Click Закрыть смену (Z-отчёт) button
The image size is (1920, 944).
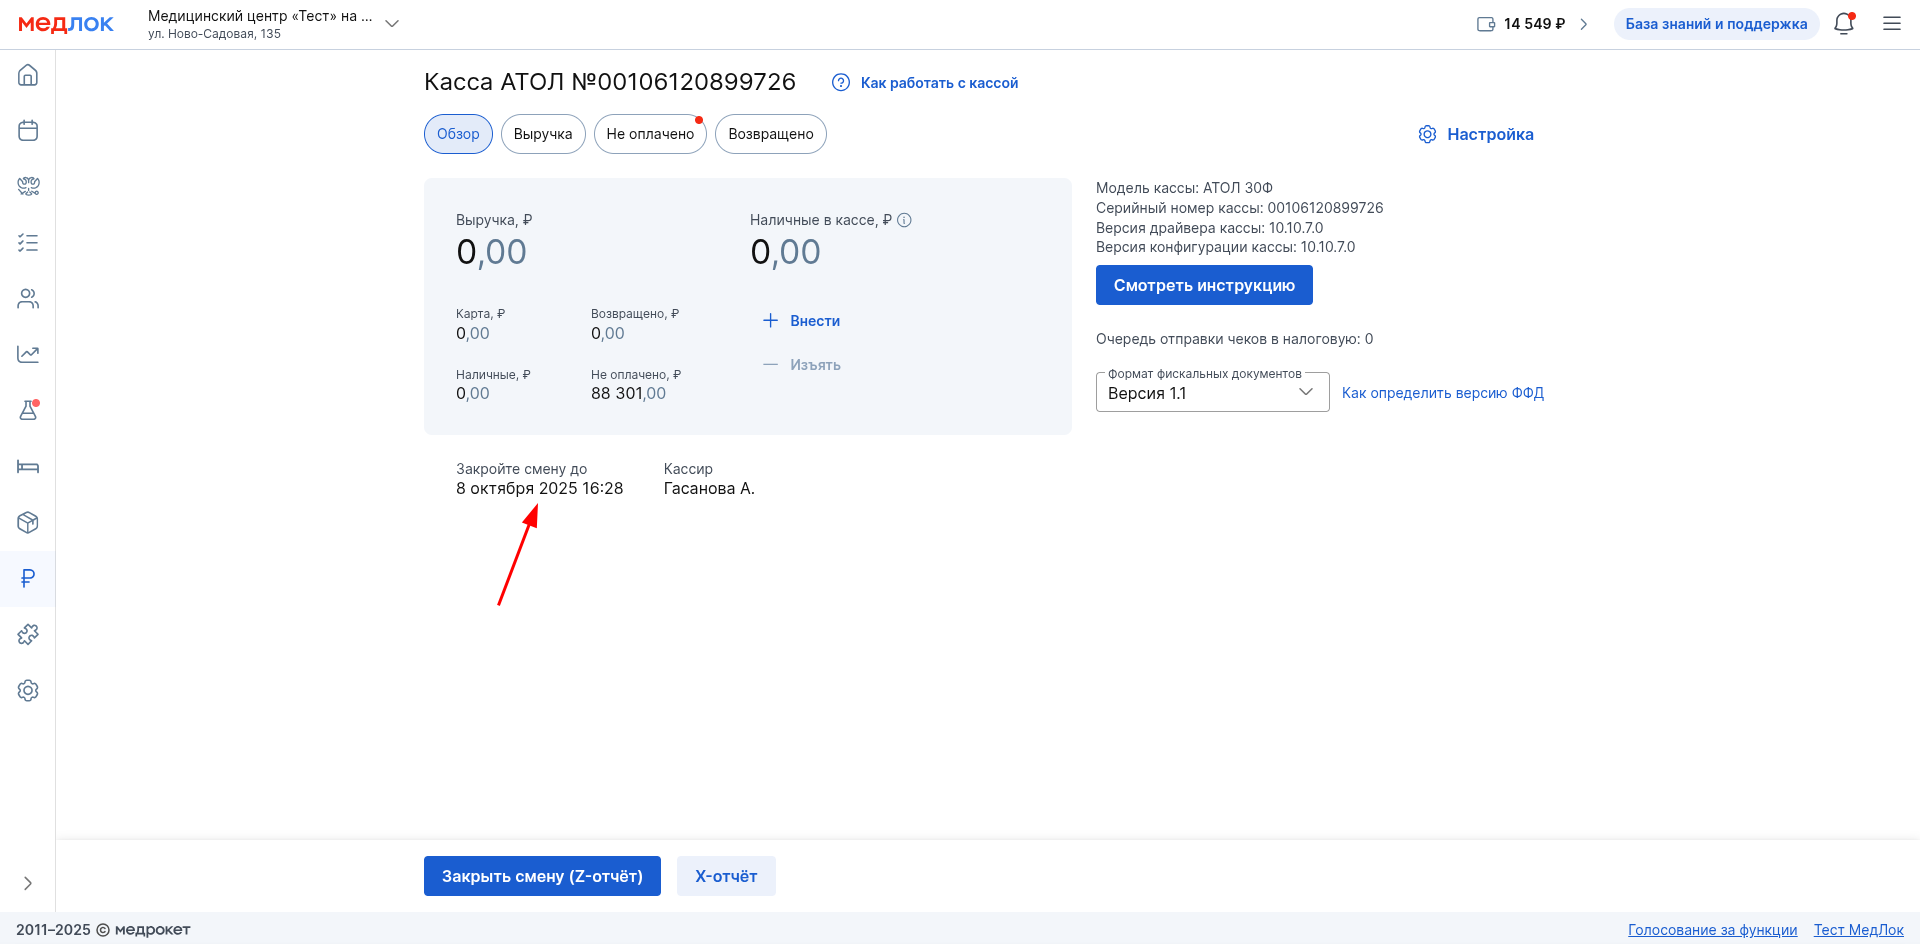tap(542, 876)
